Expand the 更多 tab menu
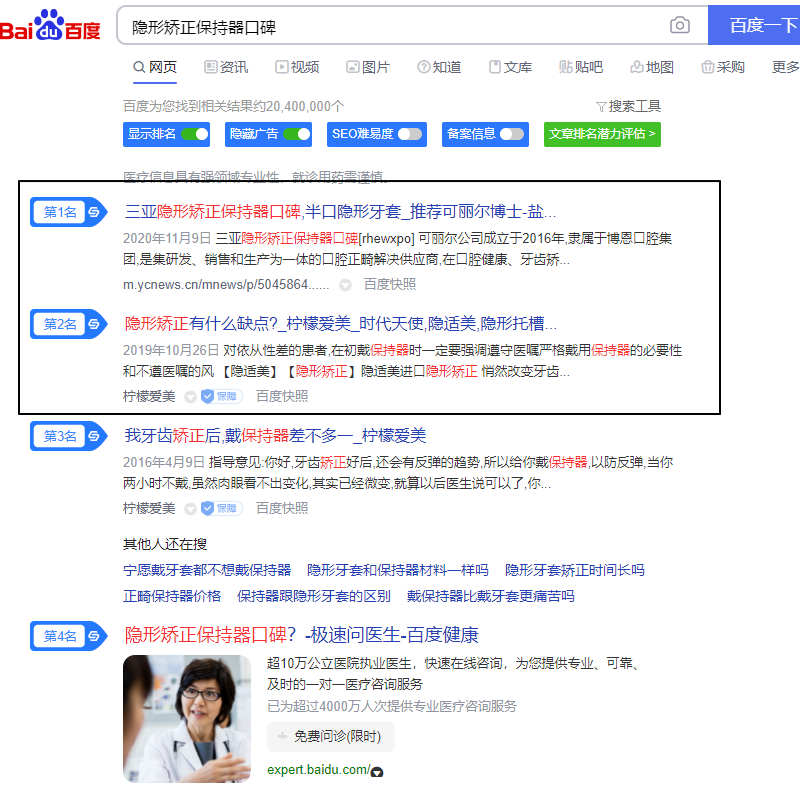This screenshot has height=800, width=800. click(x=786, y=67)
